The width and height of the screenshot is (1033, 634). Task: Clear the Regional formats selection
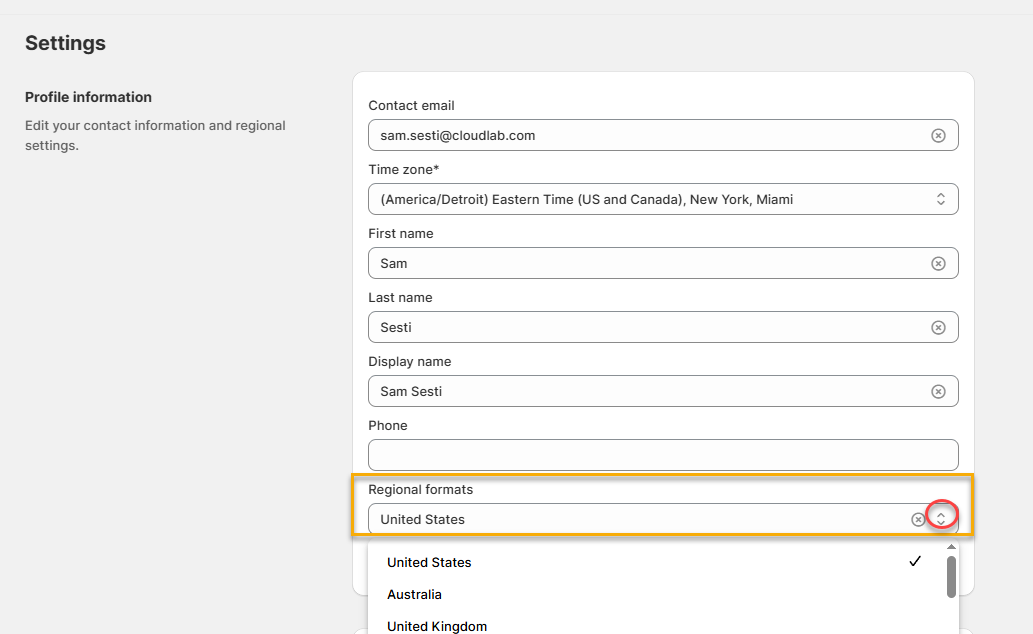(918, 519)
